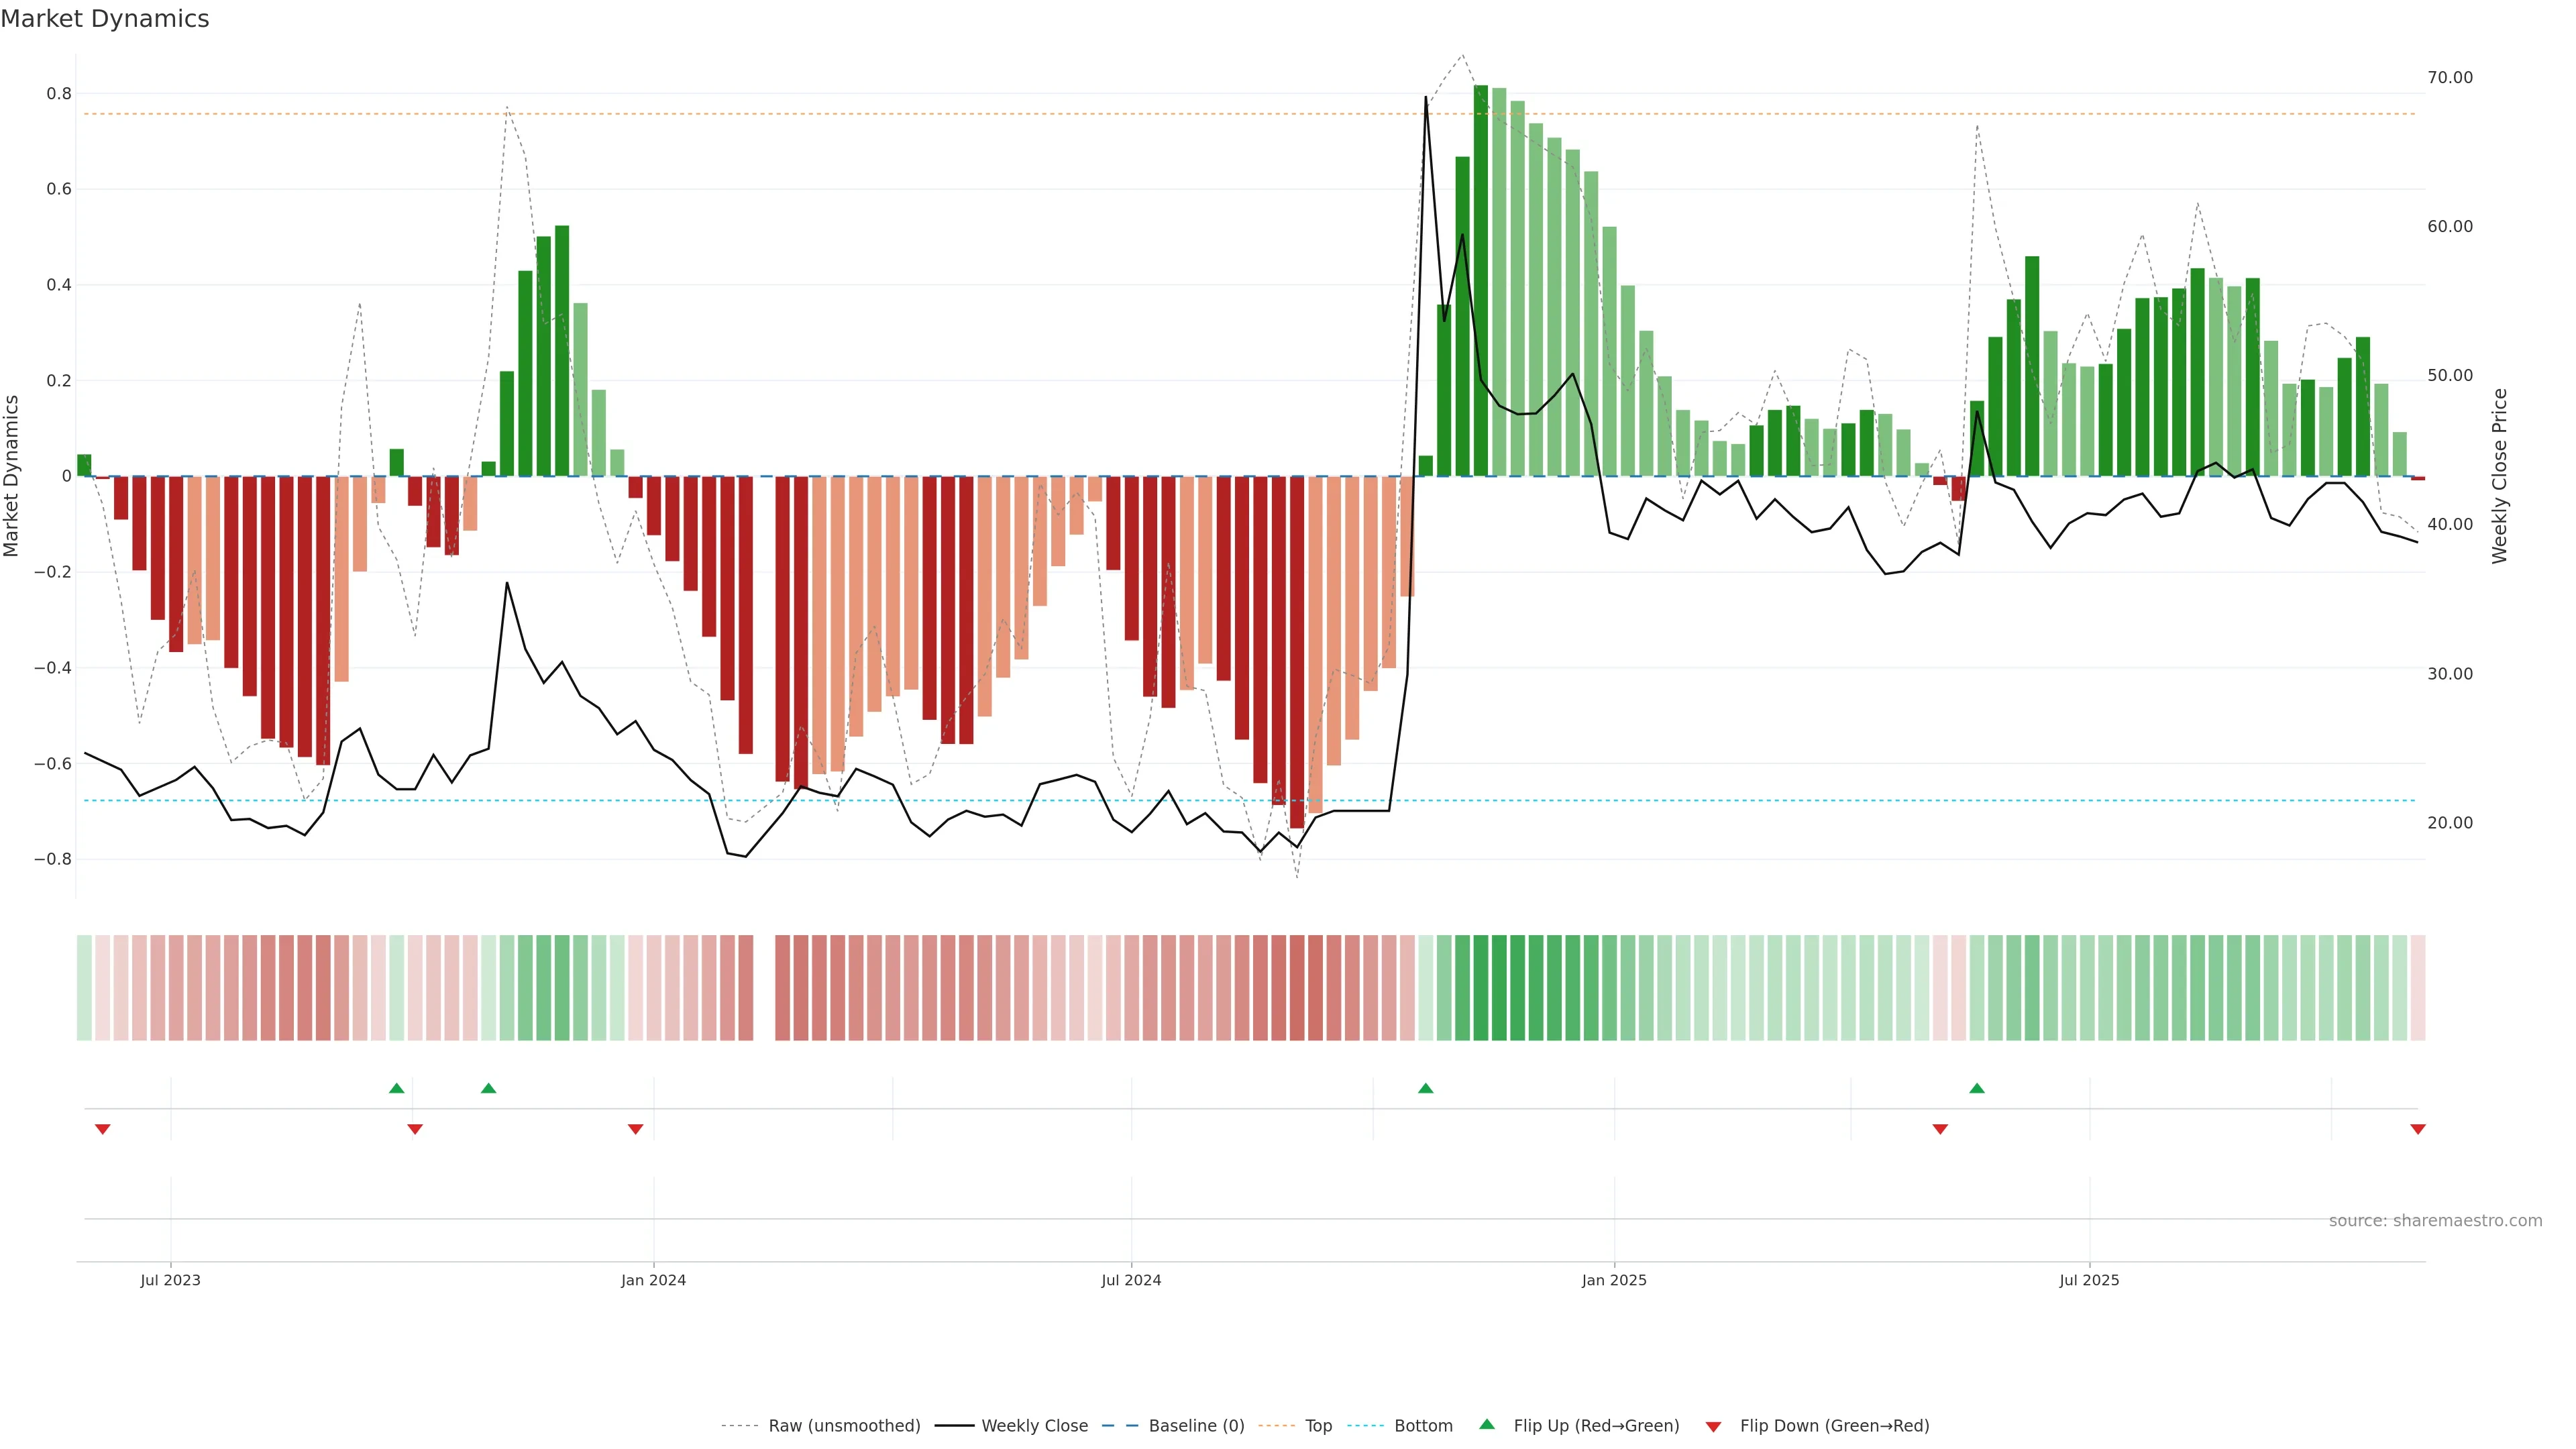Click the 70.00 right axis tick label
The height and width of the screenshot is (1449, 2576).
[2450, 78]
